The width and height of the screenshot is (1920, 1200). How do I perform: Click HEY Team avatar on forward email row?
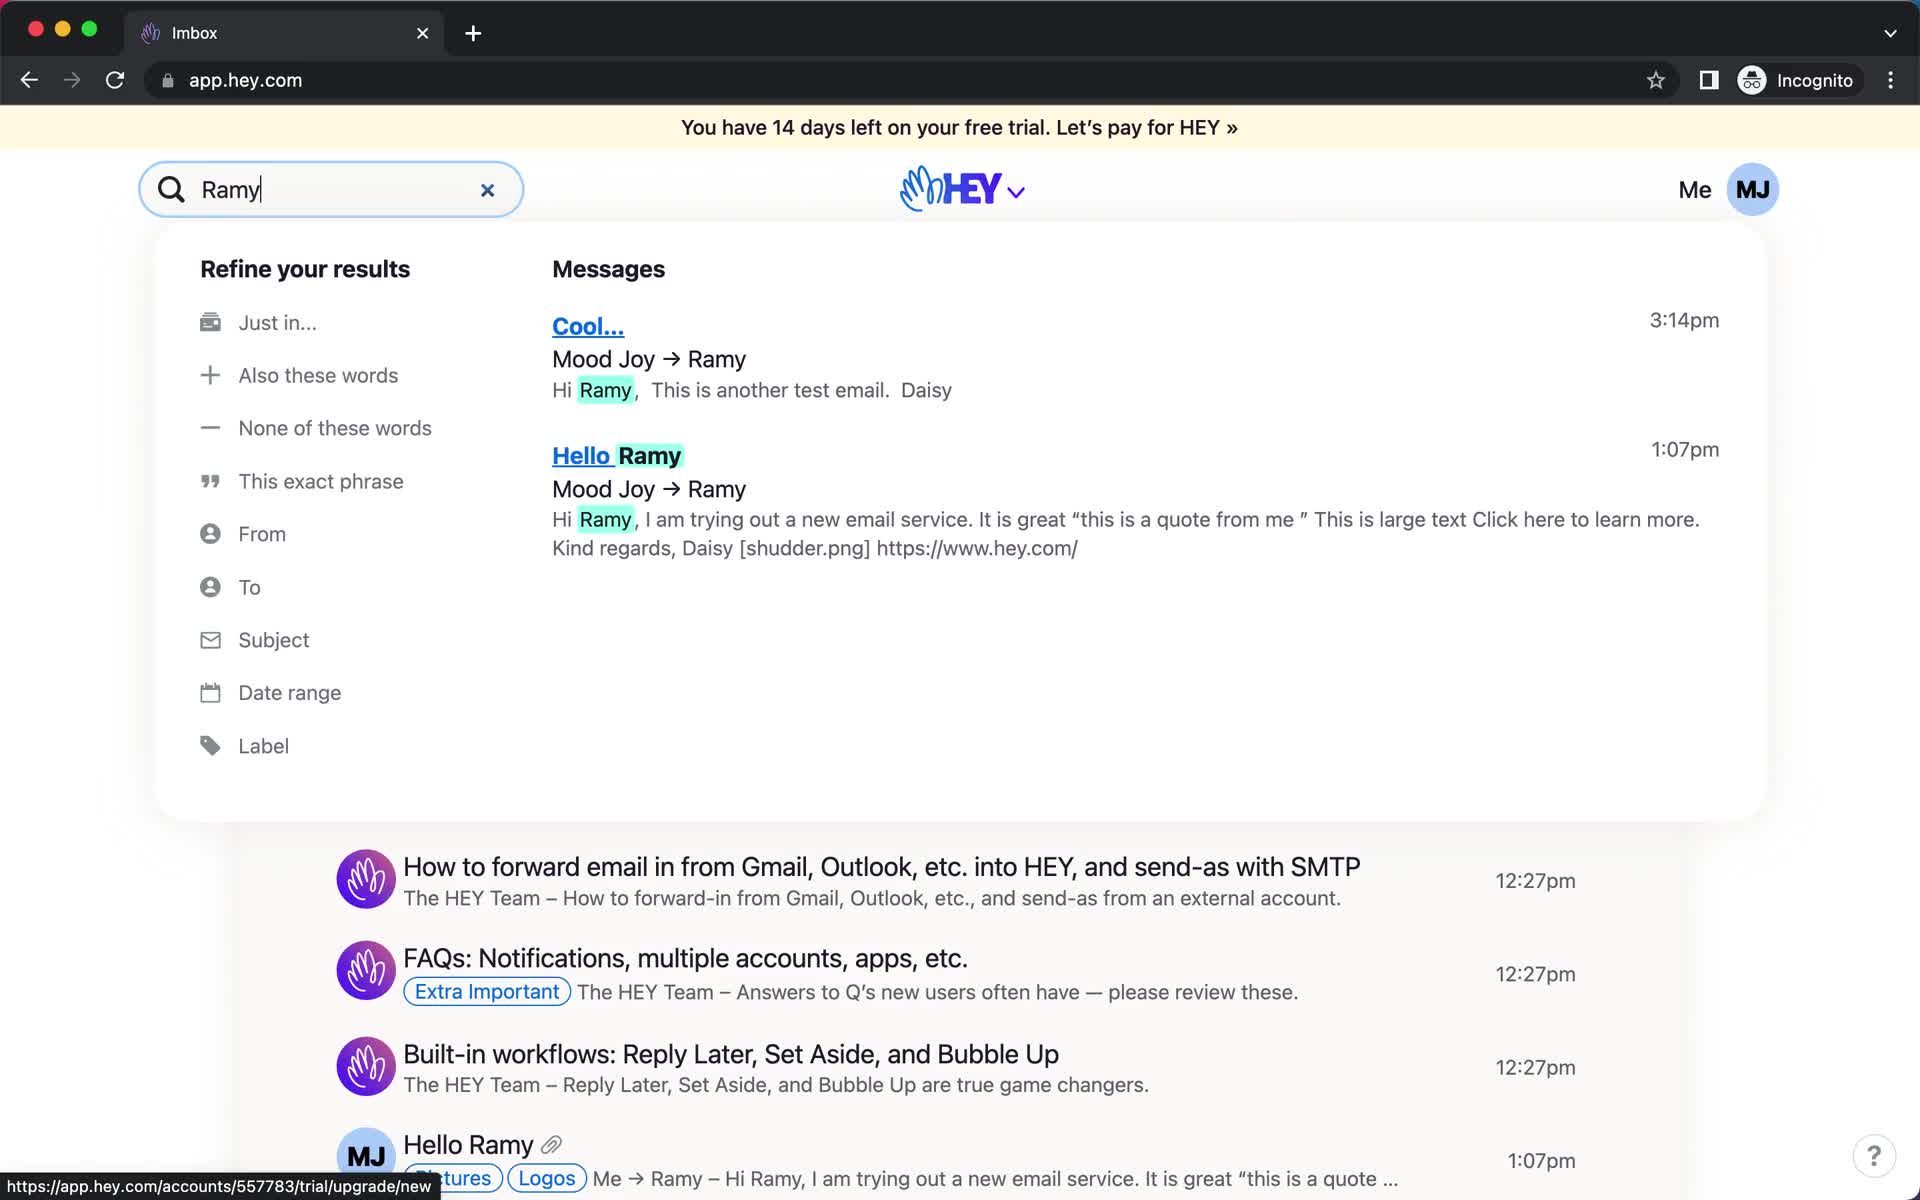[x=366, y=879]
